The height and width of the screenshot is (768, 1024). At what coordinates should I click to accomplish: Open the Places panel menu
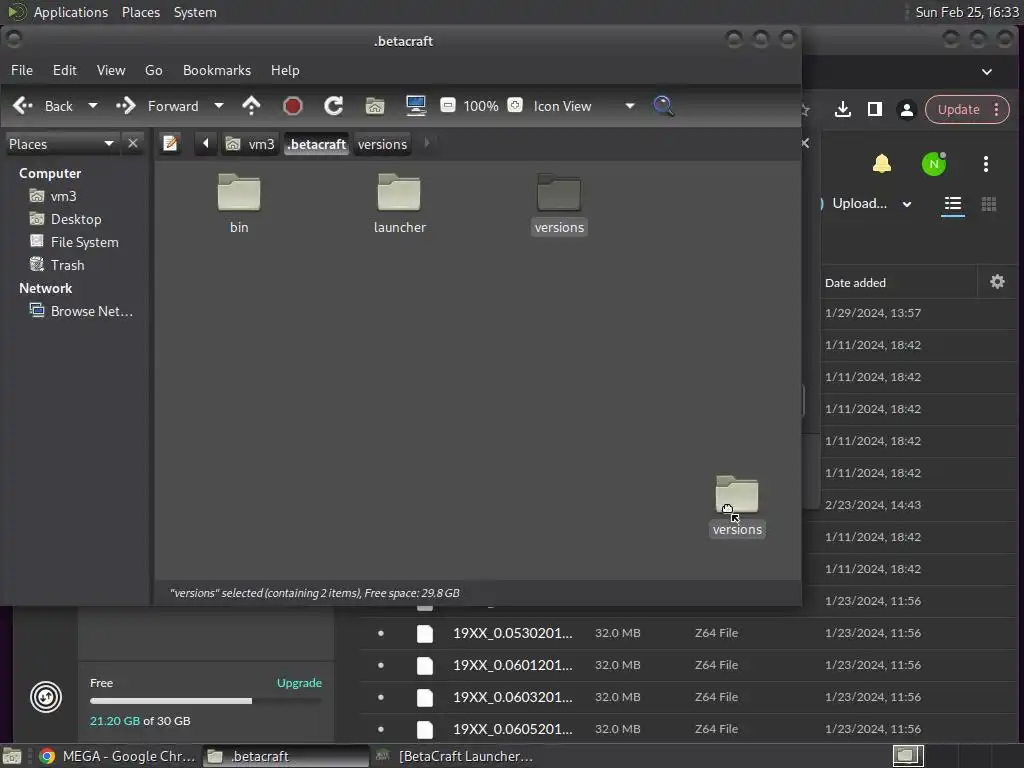coord(141,12)
